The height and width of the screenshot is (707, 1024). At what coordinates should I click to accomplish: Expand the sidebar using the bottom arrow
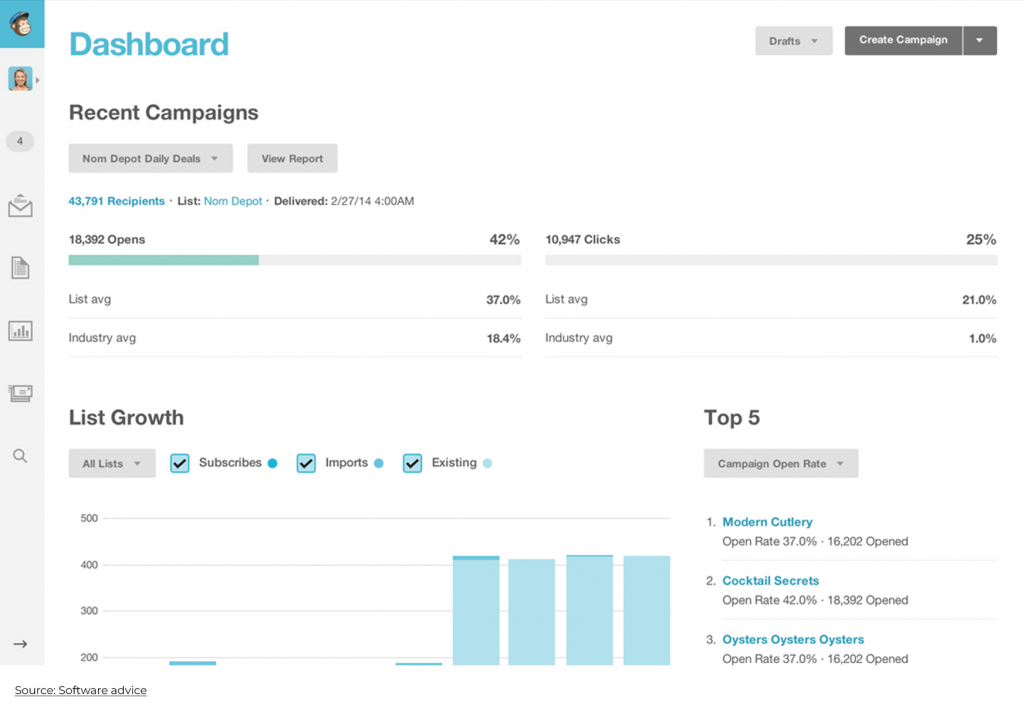(x=20, y=644)
